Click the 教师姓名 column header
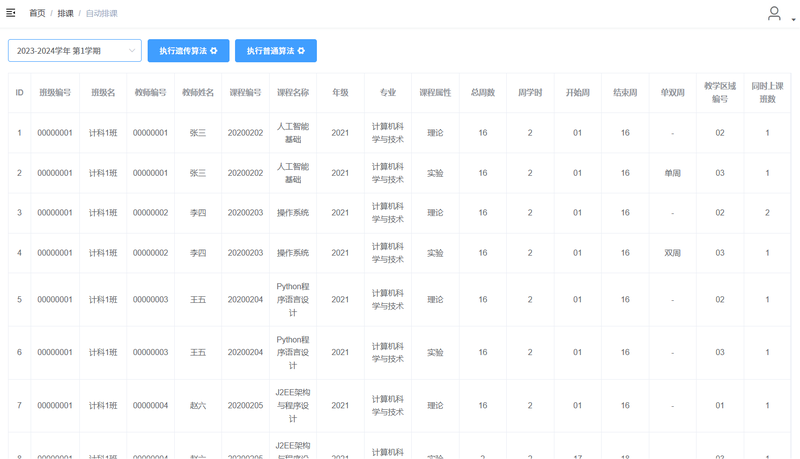This screenshot has width=800, height=459. click(198, 93)
